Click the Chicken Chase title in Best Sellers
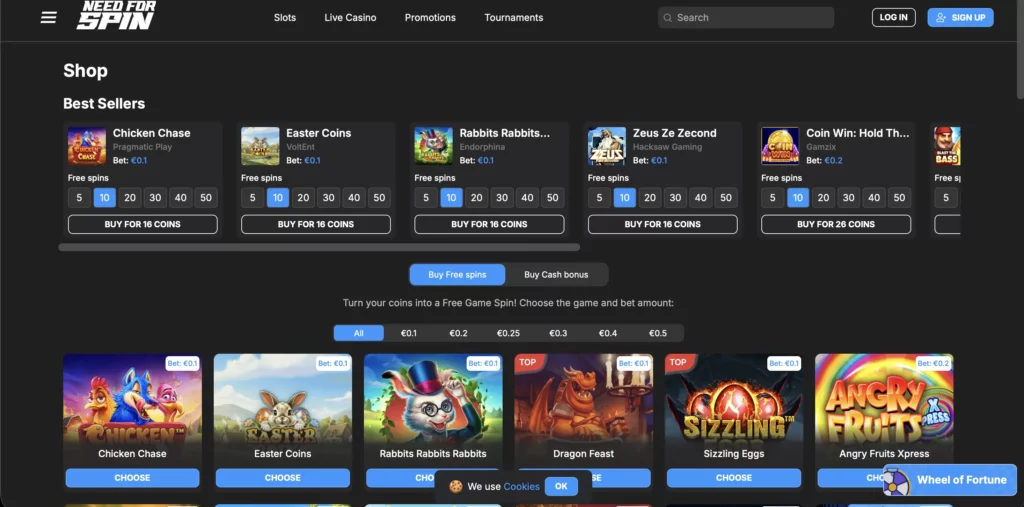The image size is (1024, 507). tap(152, 133)
